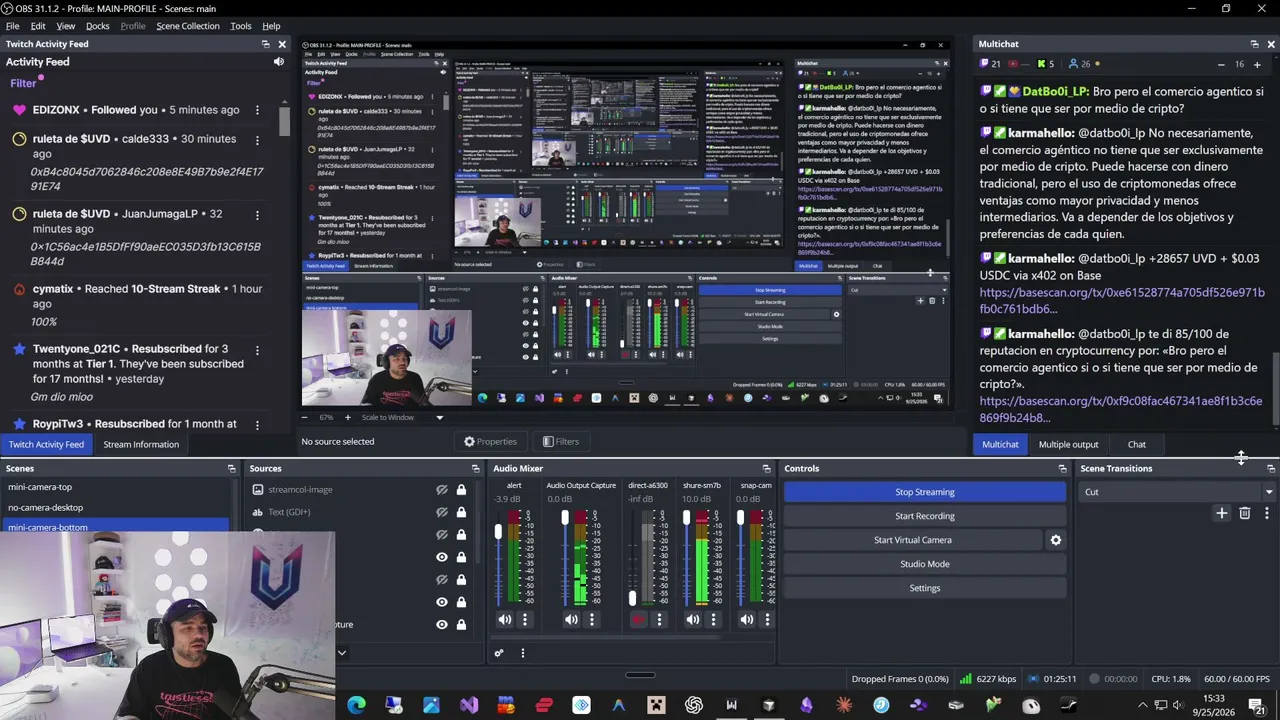This screenshot has width=1280, height=720.
Task: Toggle Activity Feed sound speaker icon
Action: click(279, 62)
